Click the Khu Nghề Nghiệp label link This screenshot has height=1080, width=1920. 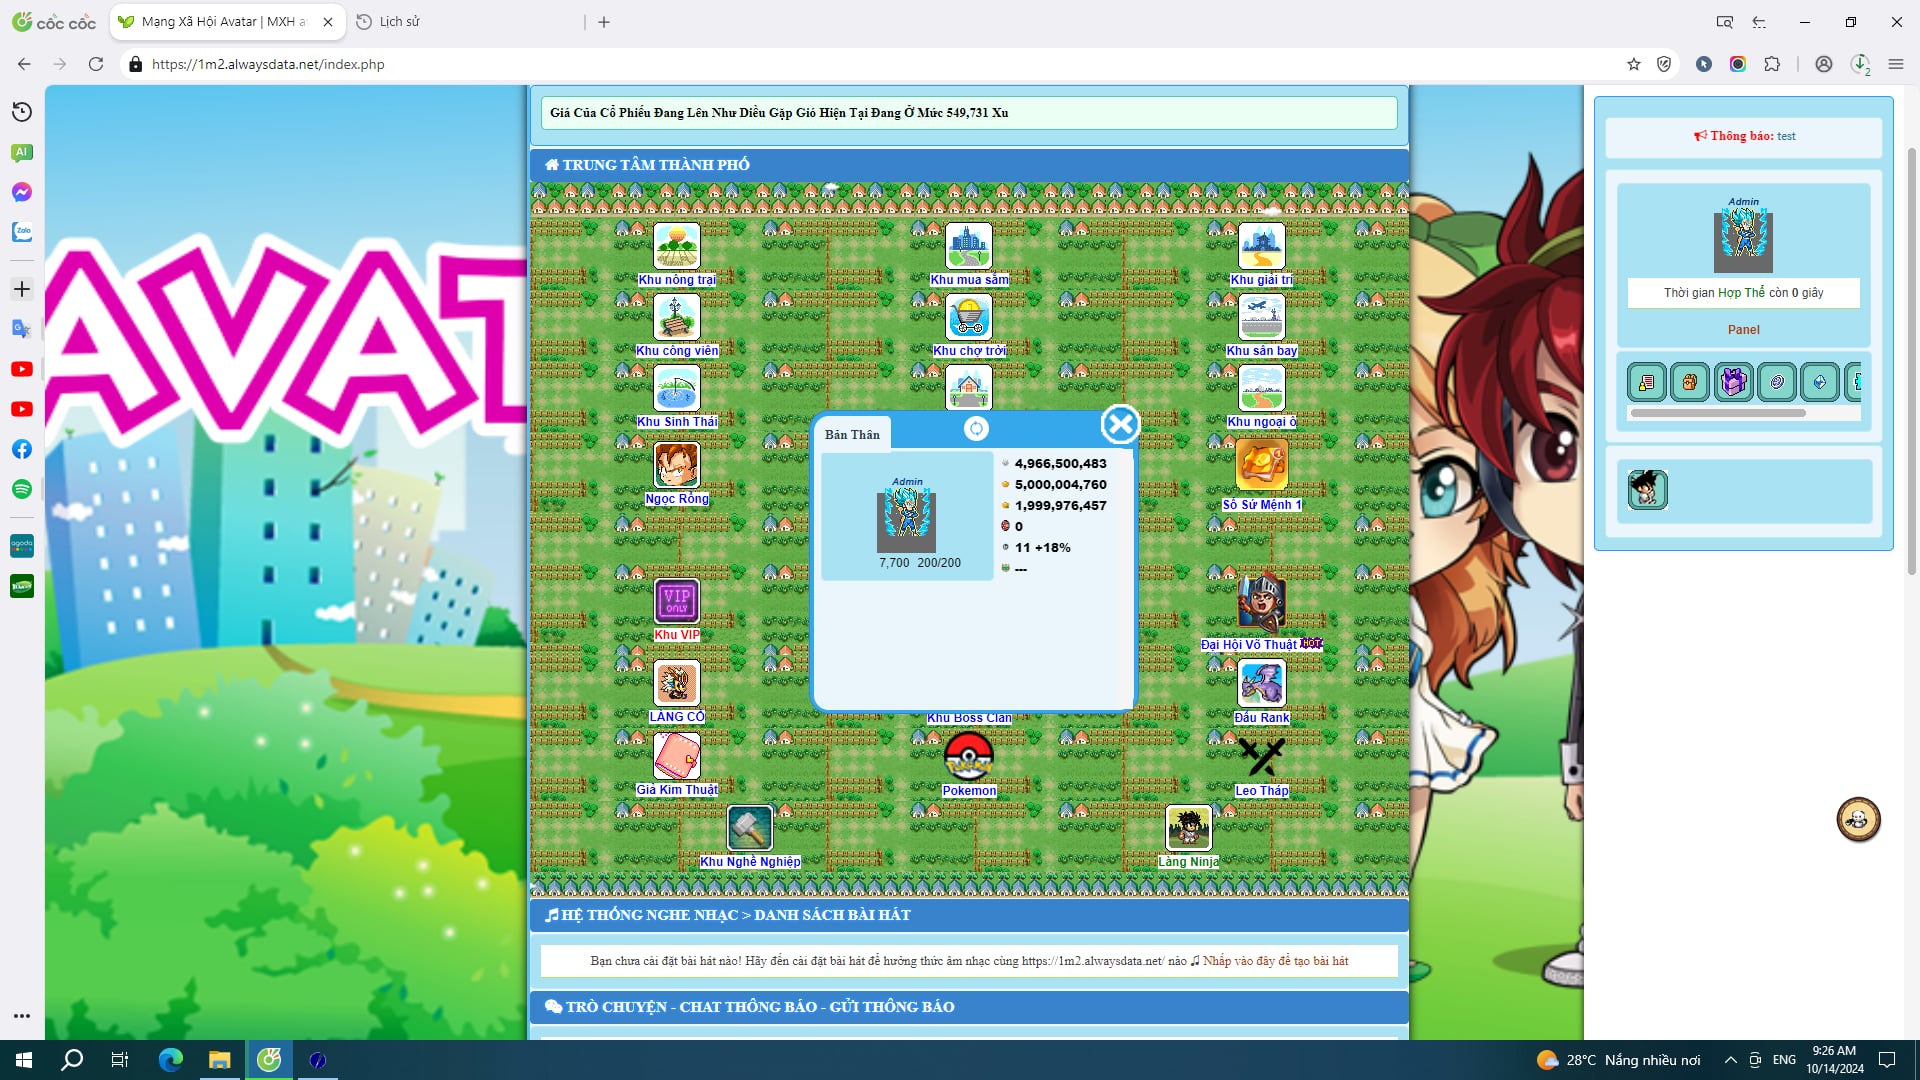[x=750, y=862]
